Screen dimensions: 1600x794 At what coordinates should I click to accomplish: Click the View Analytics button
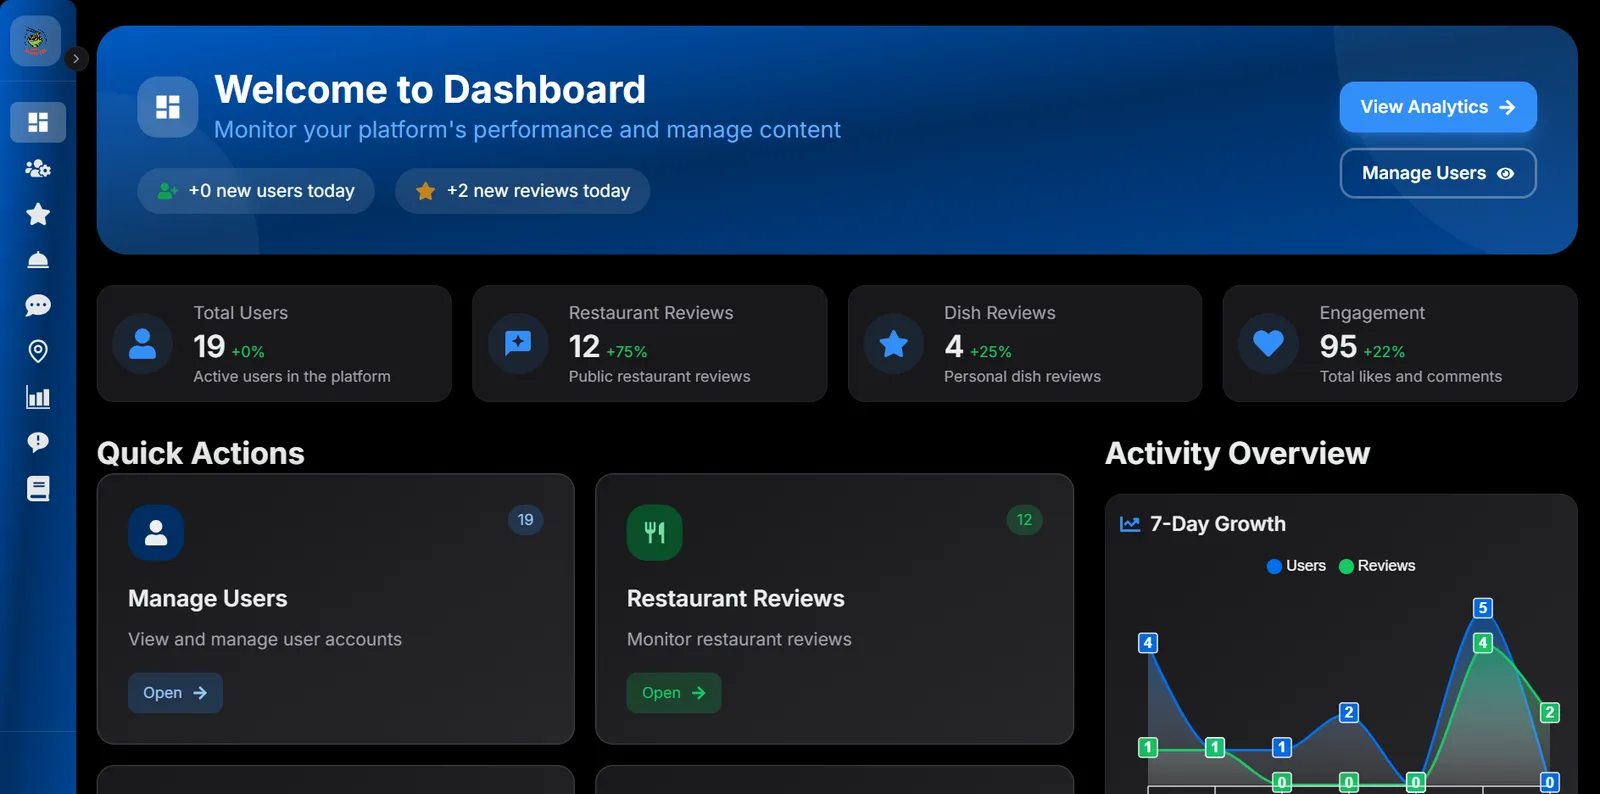(1438, 107)
